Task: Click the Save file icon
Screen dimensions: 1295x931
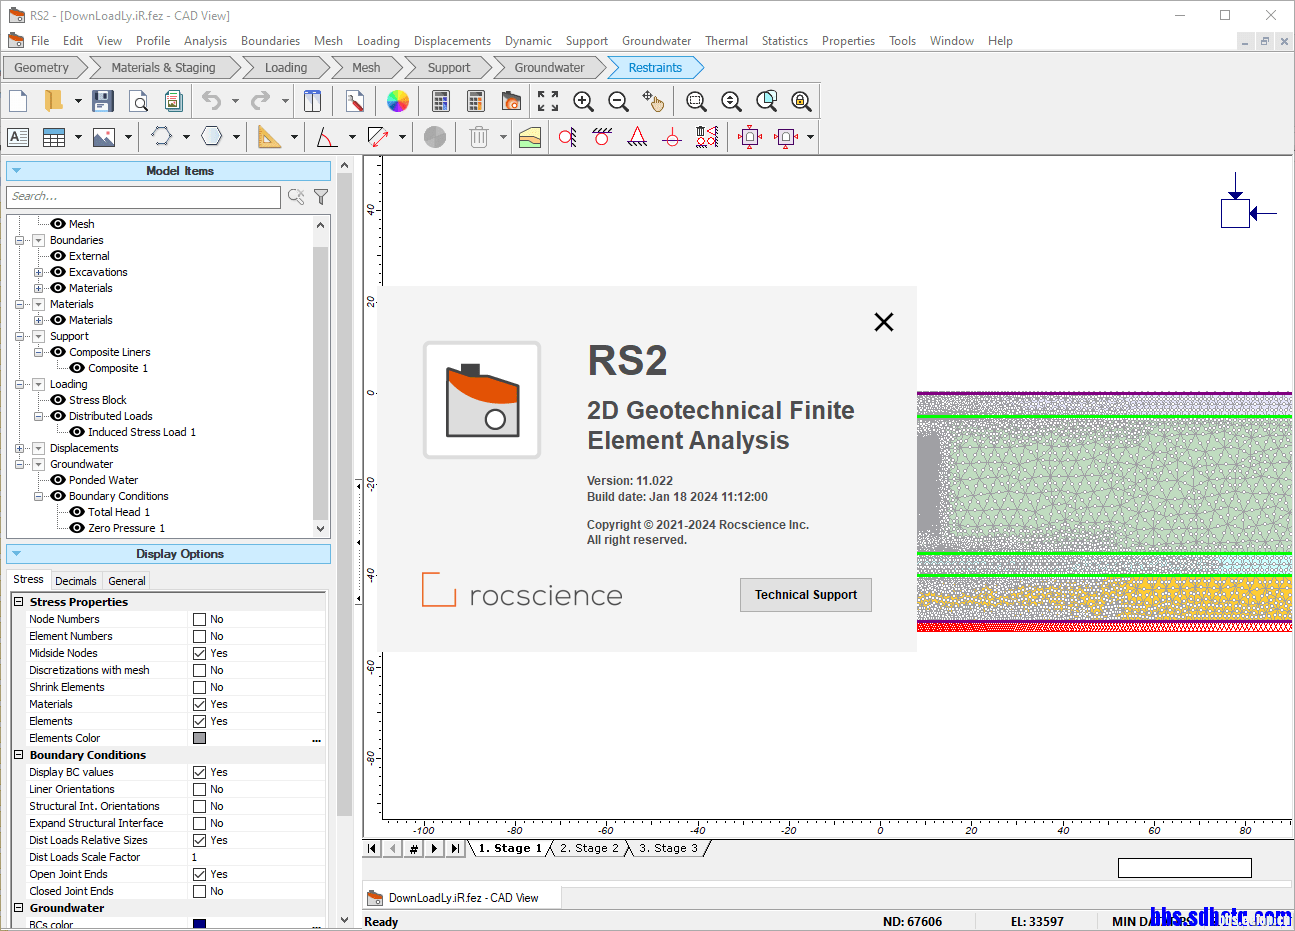Action: coord(103,101)
